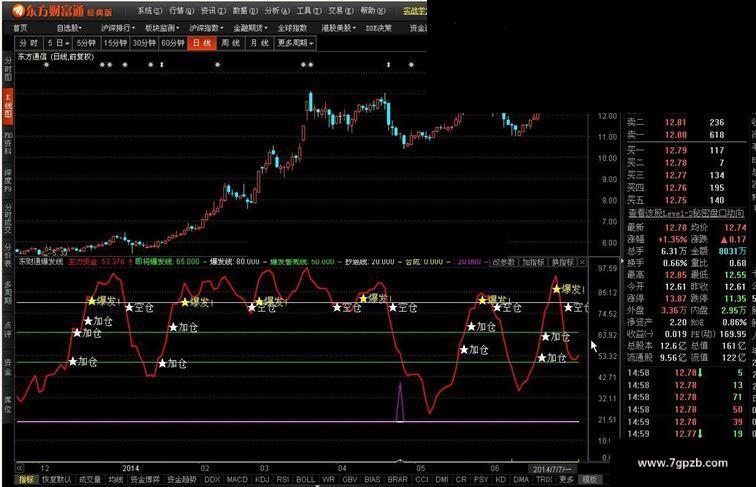
Task: Expand the 自选股 dropdown
Action: (x=69, y=28)
